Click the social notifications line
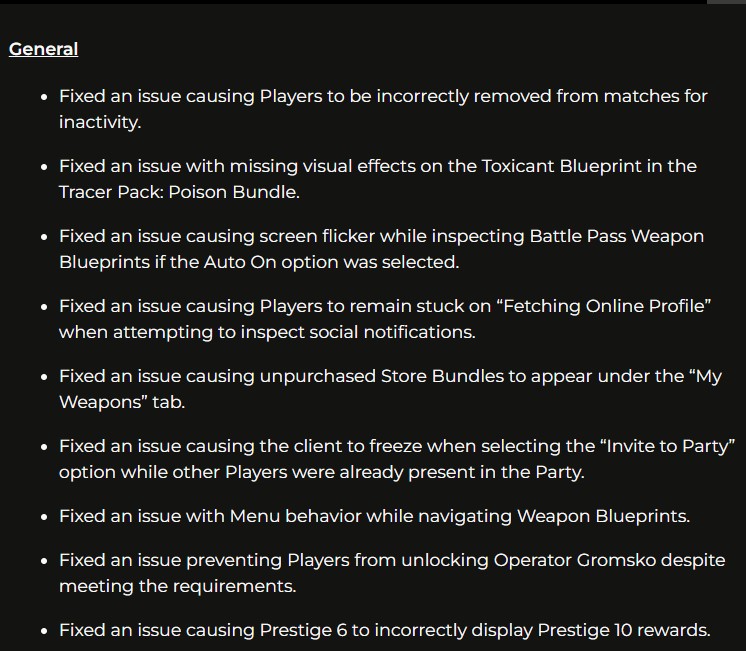The height and width of the screenshot is (651, 746). click(267, 331)
